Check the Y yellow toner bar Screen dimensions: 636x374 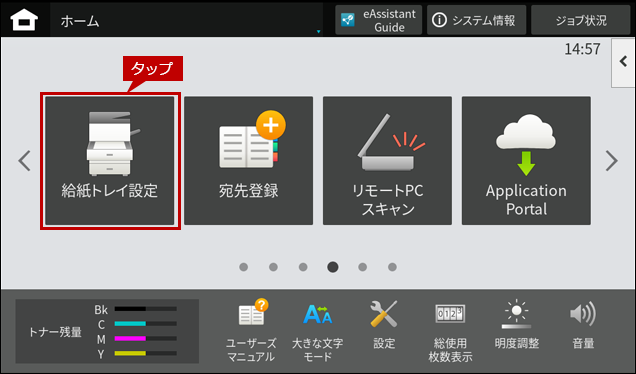point(145,353)
